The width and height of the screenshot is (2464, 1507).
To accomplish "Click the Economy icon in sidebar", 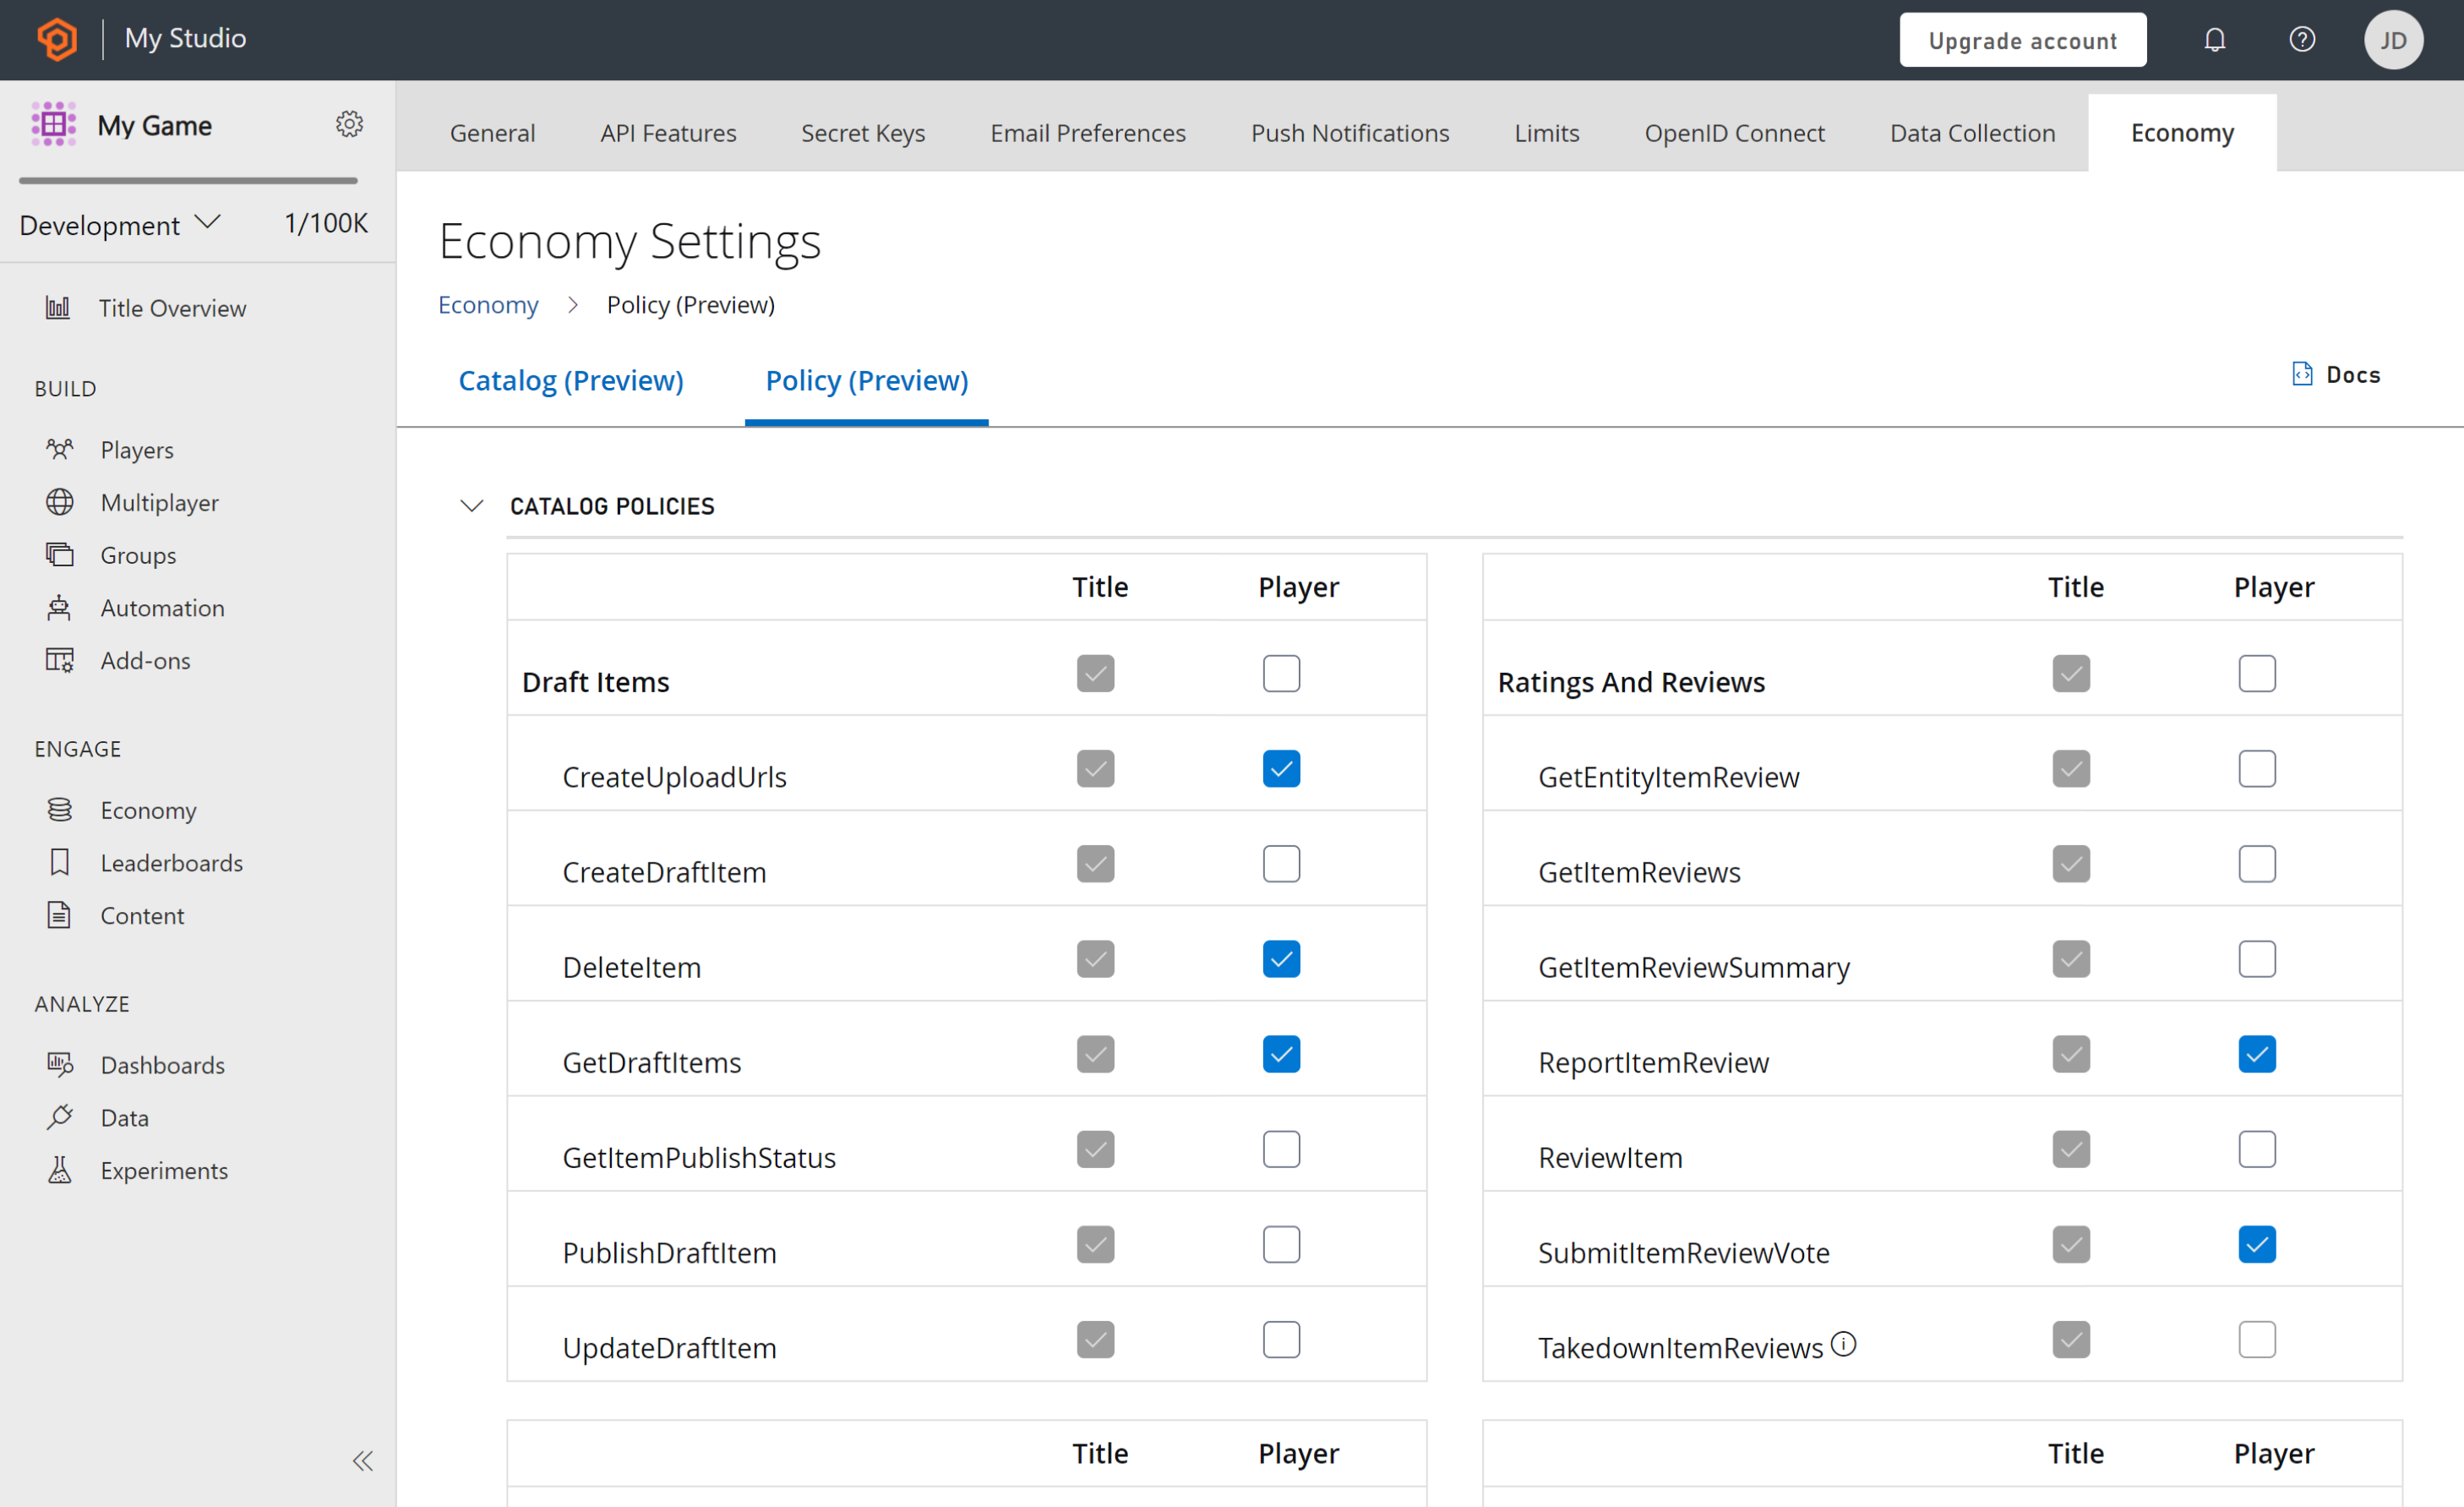I will click(60, 808).
